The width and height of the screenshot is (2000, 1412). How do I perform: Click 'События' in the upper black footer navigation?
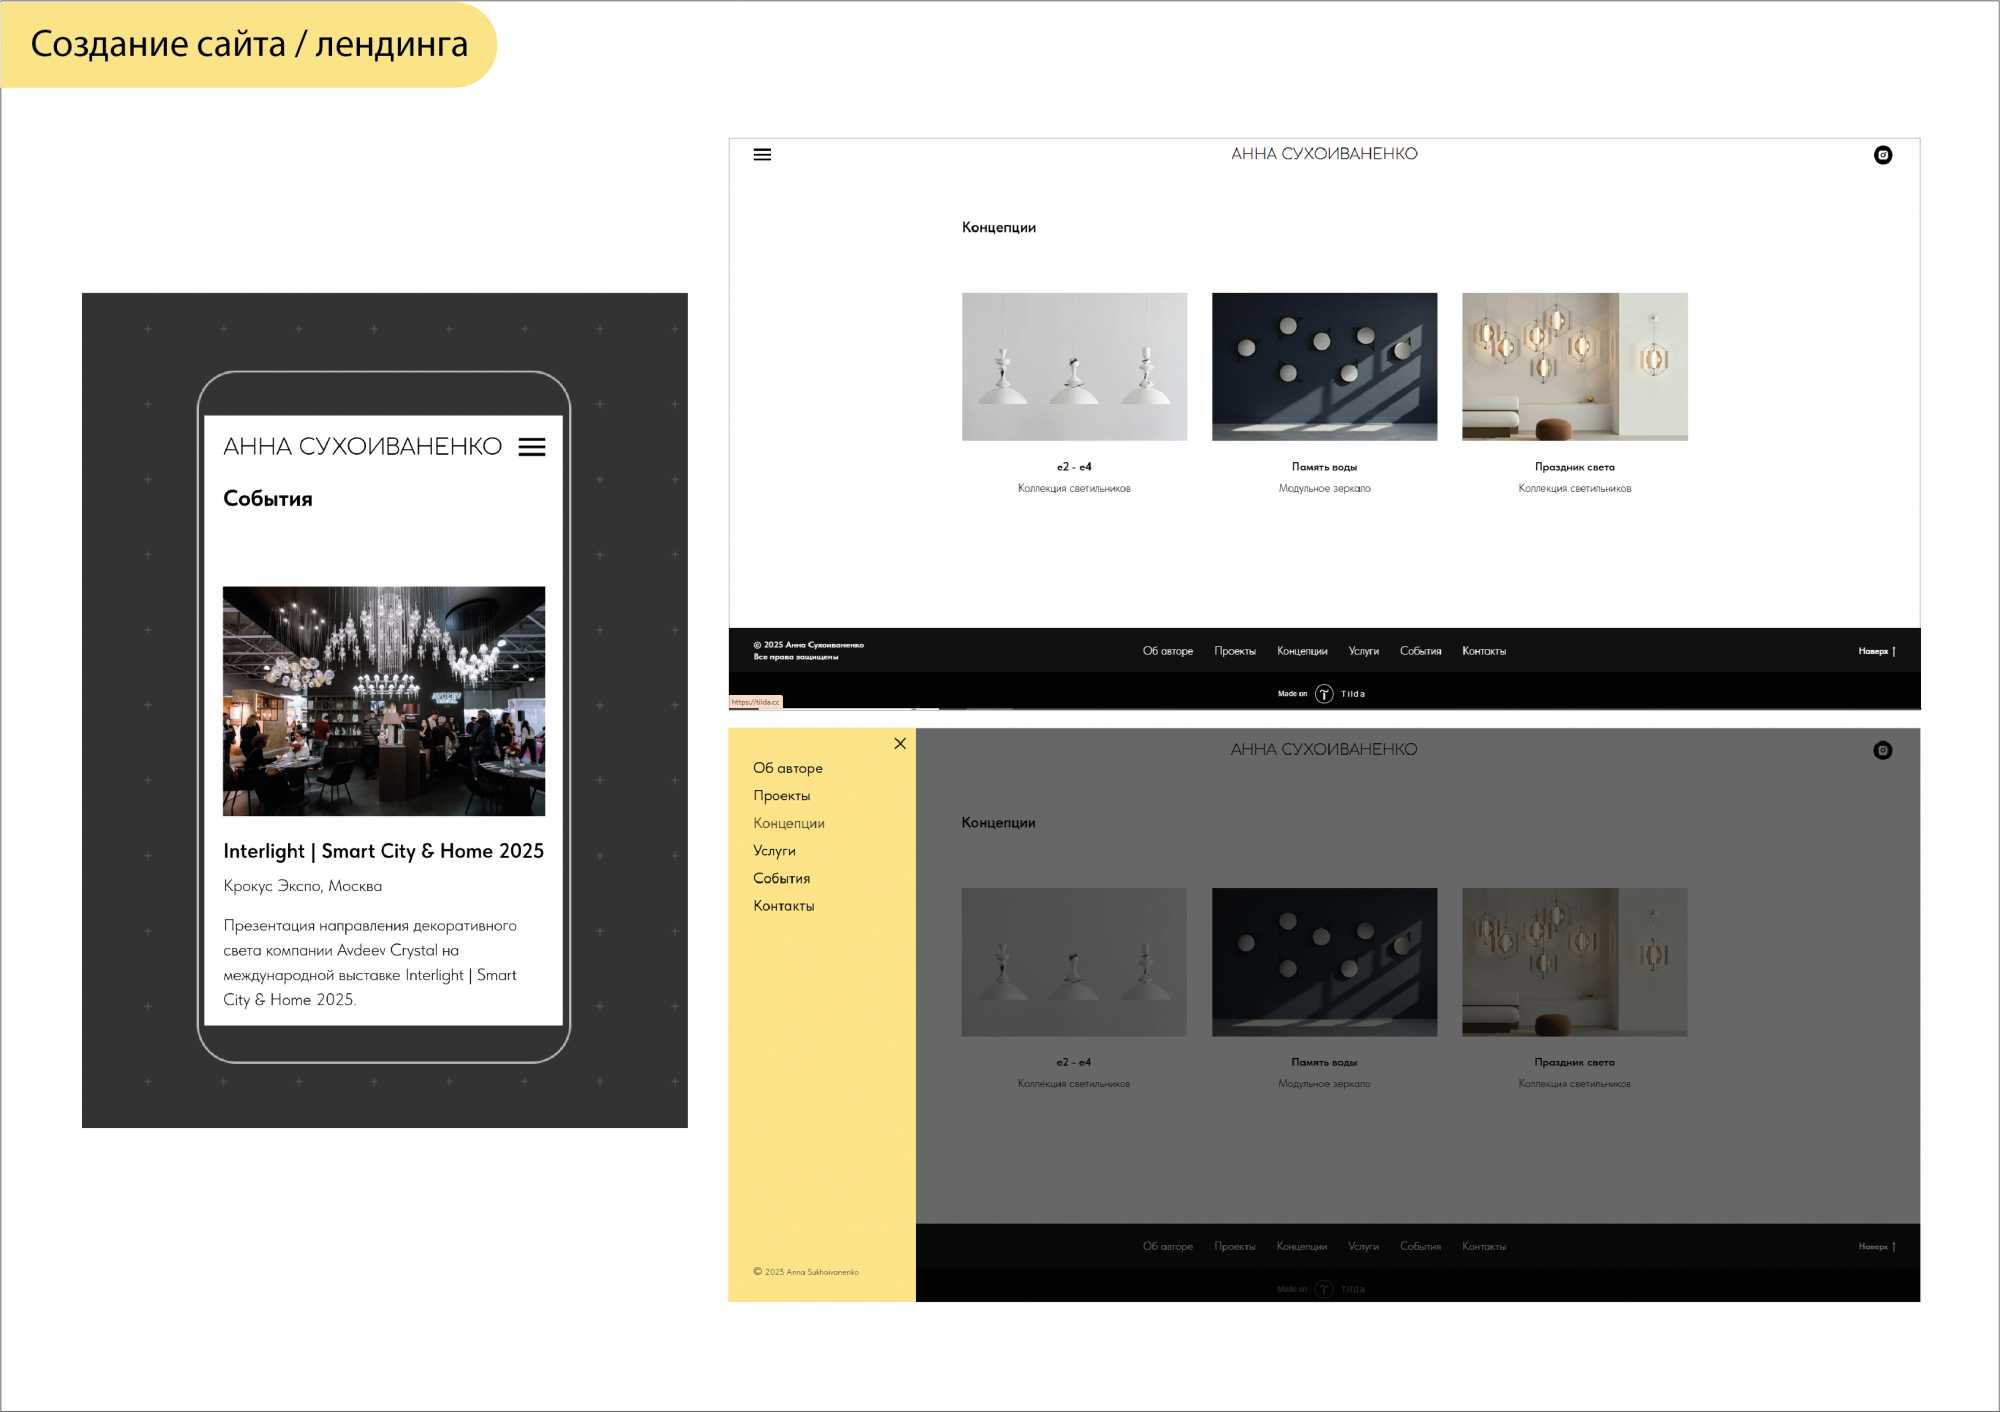pyautogui.click(x=1420, y=651)
